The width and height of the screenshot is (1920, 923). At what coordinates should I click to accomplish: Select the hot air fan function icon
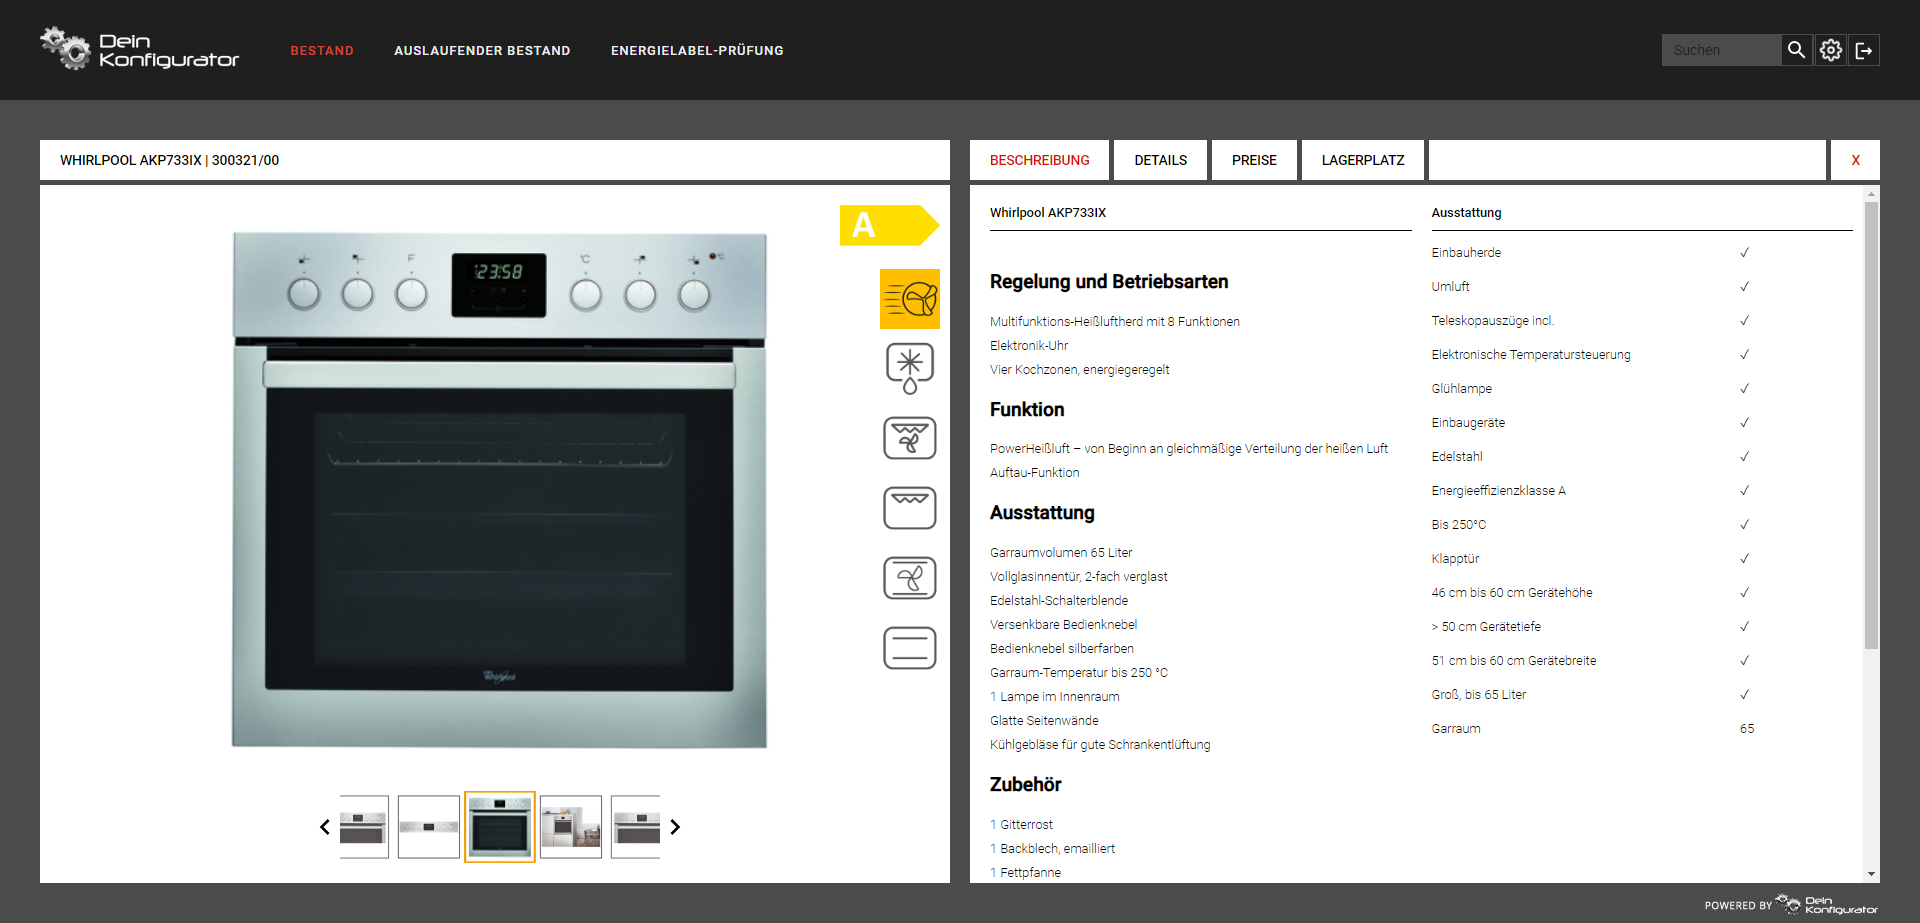tap(909, 299)
